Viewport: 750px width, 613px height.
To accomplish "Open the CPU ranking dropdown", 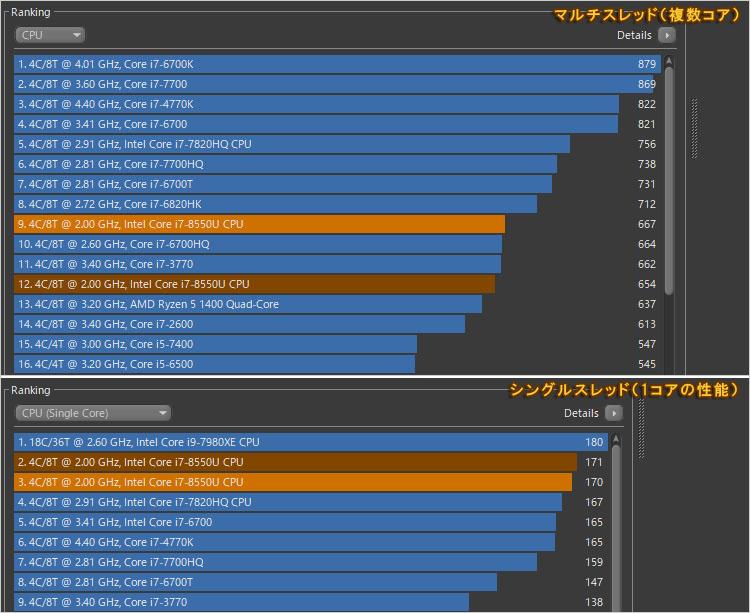I will pos(50,35).
